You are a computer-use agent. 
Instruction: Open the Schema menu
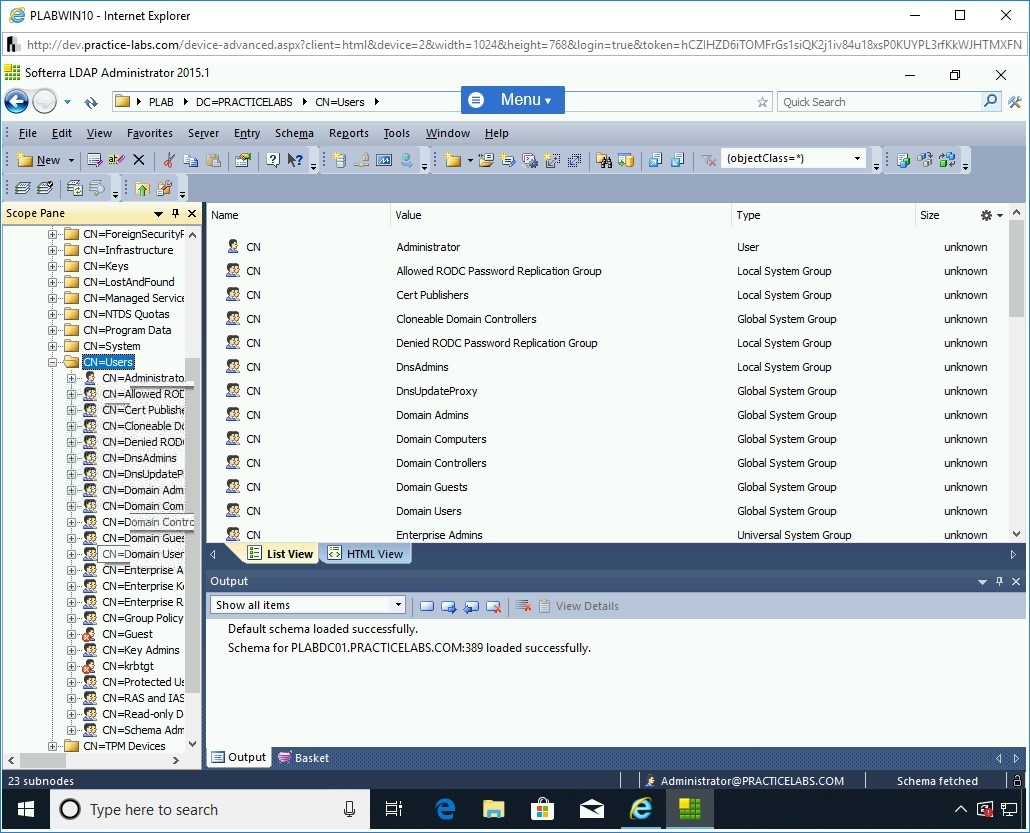(294, 133)
